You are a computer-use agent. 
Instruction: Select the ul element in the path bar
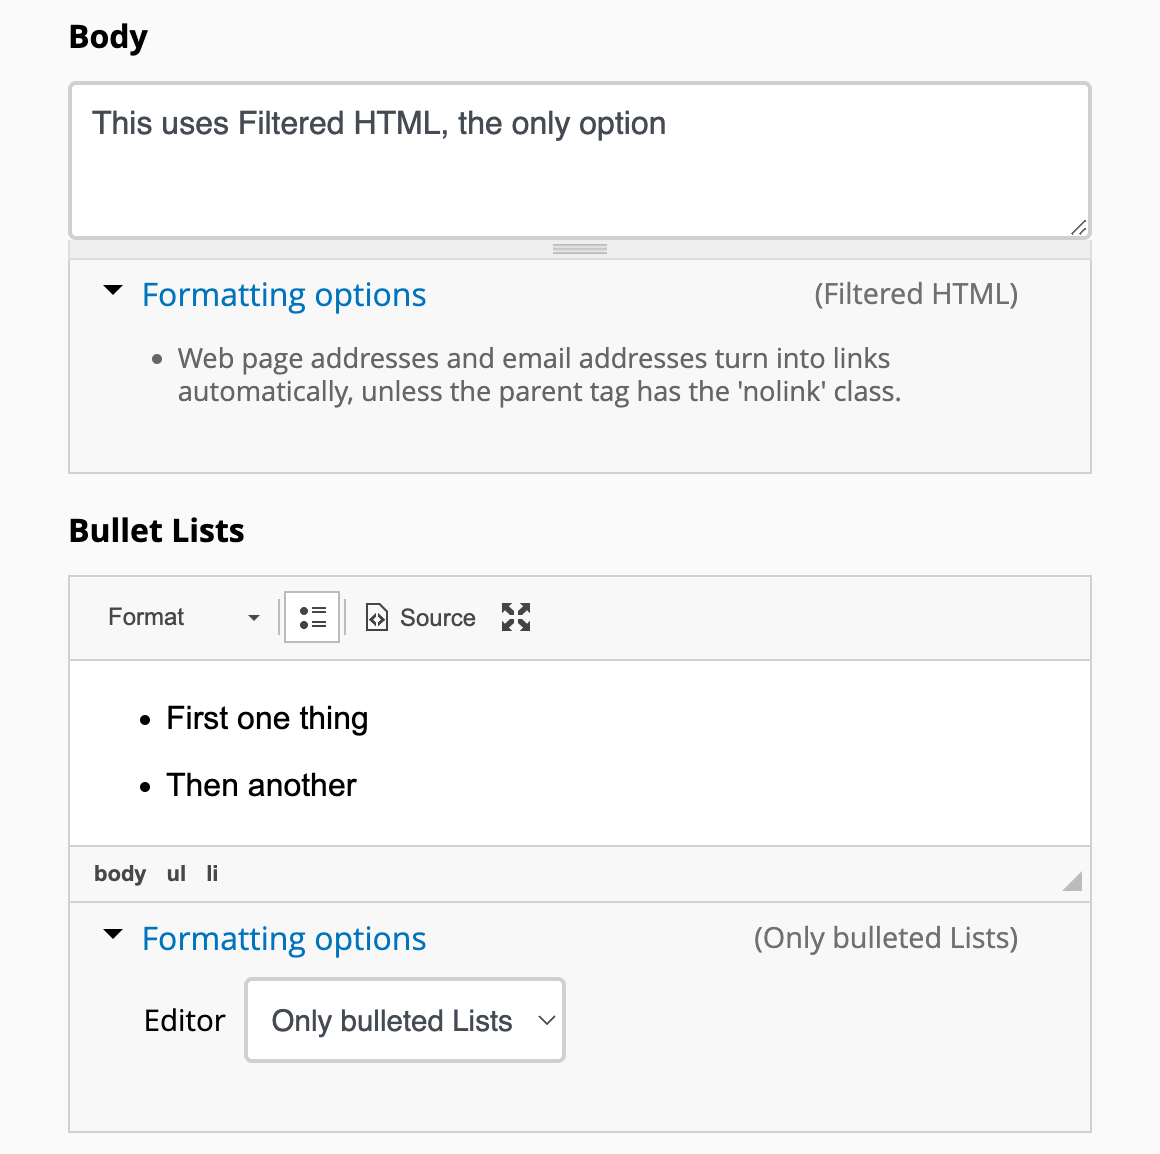point(176,874)
